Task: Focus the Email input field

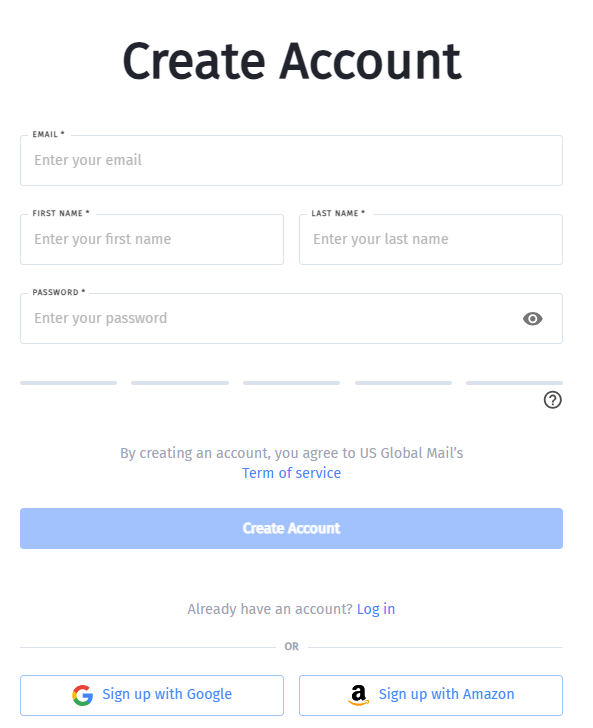Action: tap(291, 161)
